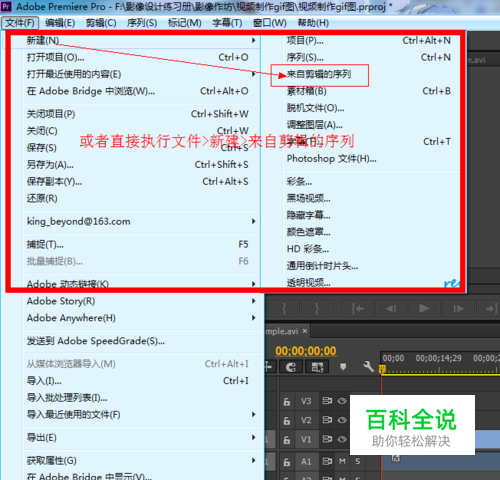Toggle sync lock on track V3
The width and height of the screenshot is (500, 480).
point(327,401)
